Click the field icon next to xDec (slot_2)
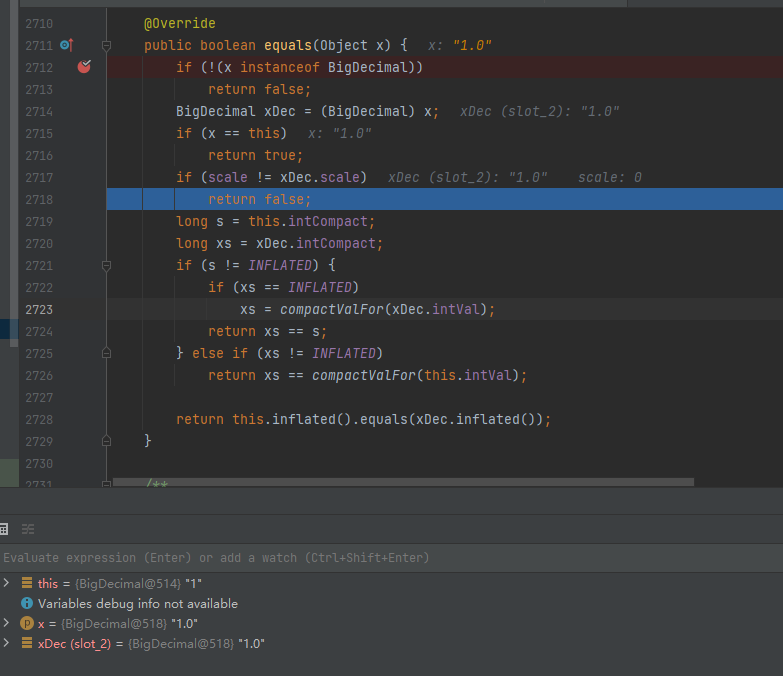Viewport: 783px width, 676px height. pyautogui.click(x=27, y=643)
